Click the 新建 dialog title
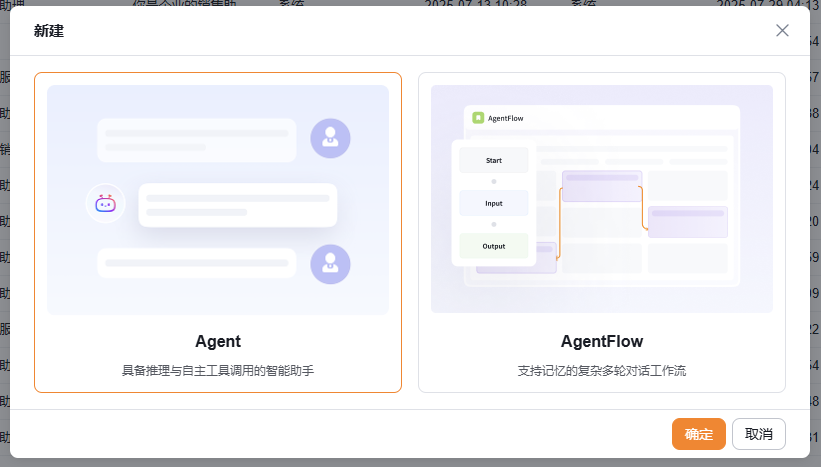Screen dimensions: 821x467 [49, 31]
